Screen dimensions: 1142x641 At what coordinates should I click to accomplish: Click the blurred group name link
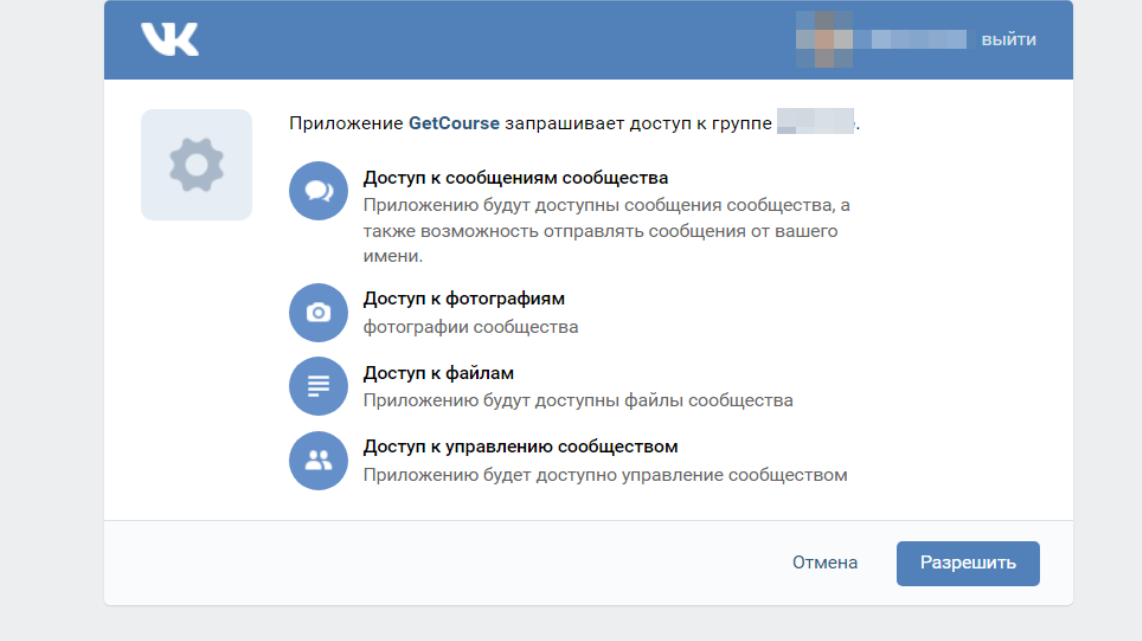[x=816, y=122]
